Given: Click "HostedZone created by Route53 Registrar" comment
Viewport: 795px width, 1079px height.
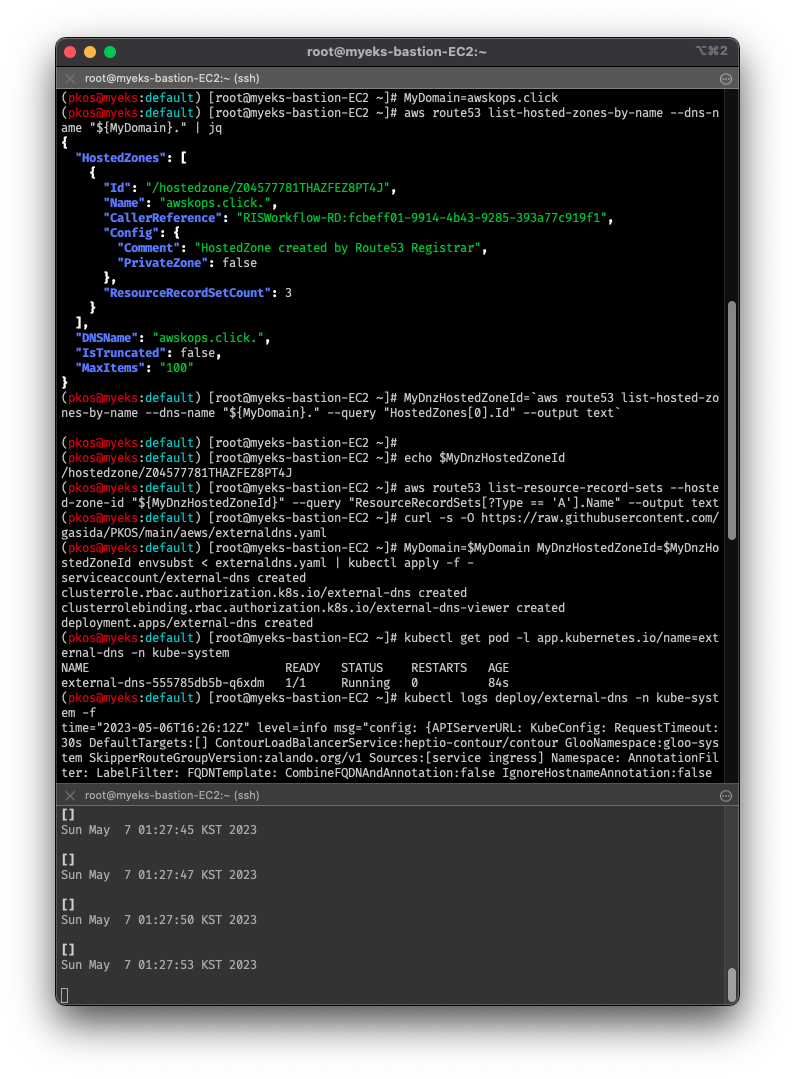Looking at the screenshot, I should [x=337, y=248].
